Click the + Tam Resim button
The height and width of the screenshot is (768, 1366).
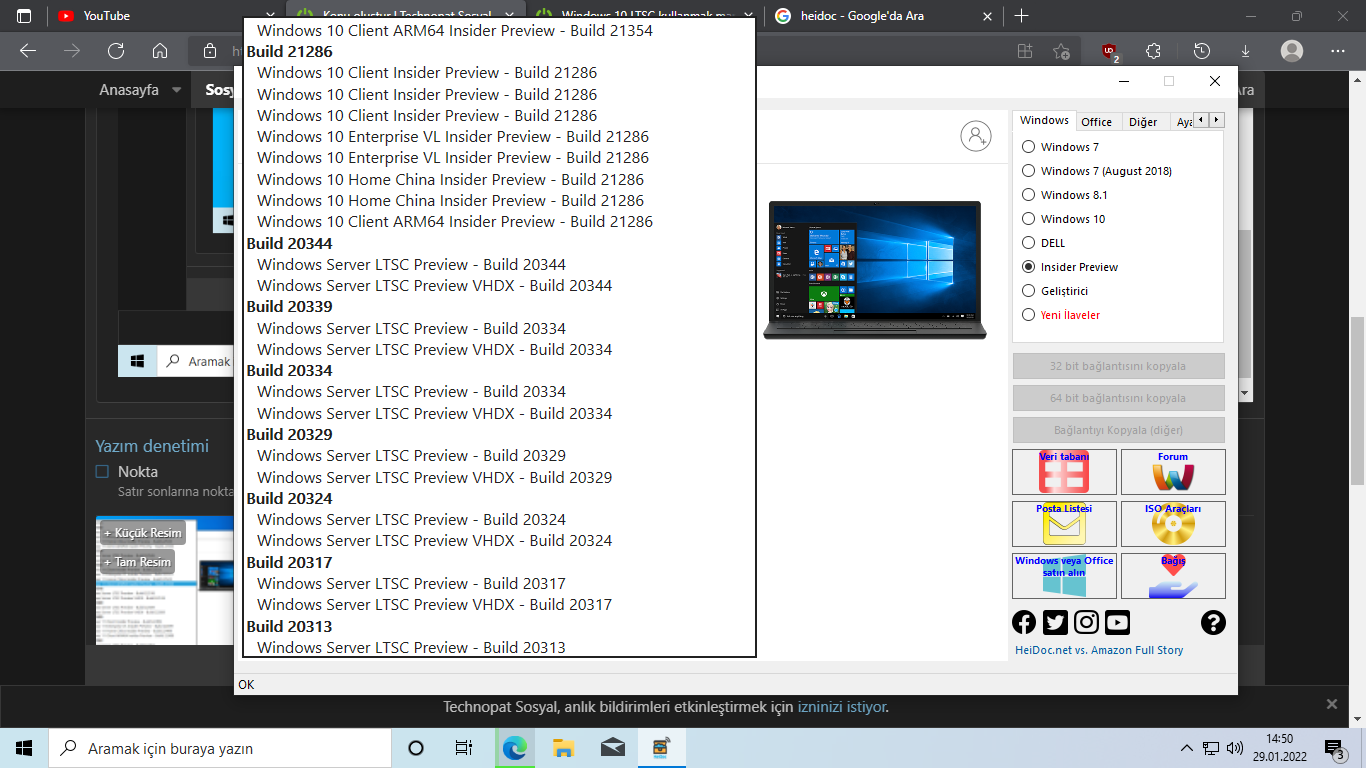click(137, 562)
